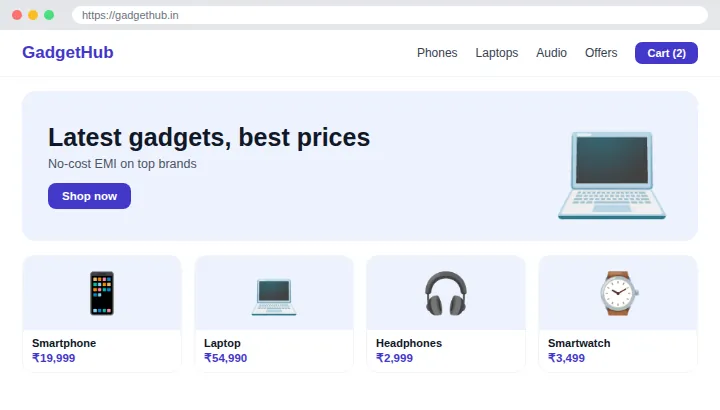This screenshot has width=720, height=410.
Task: Open the Laptops category
Action: [496, 53]
